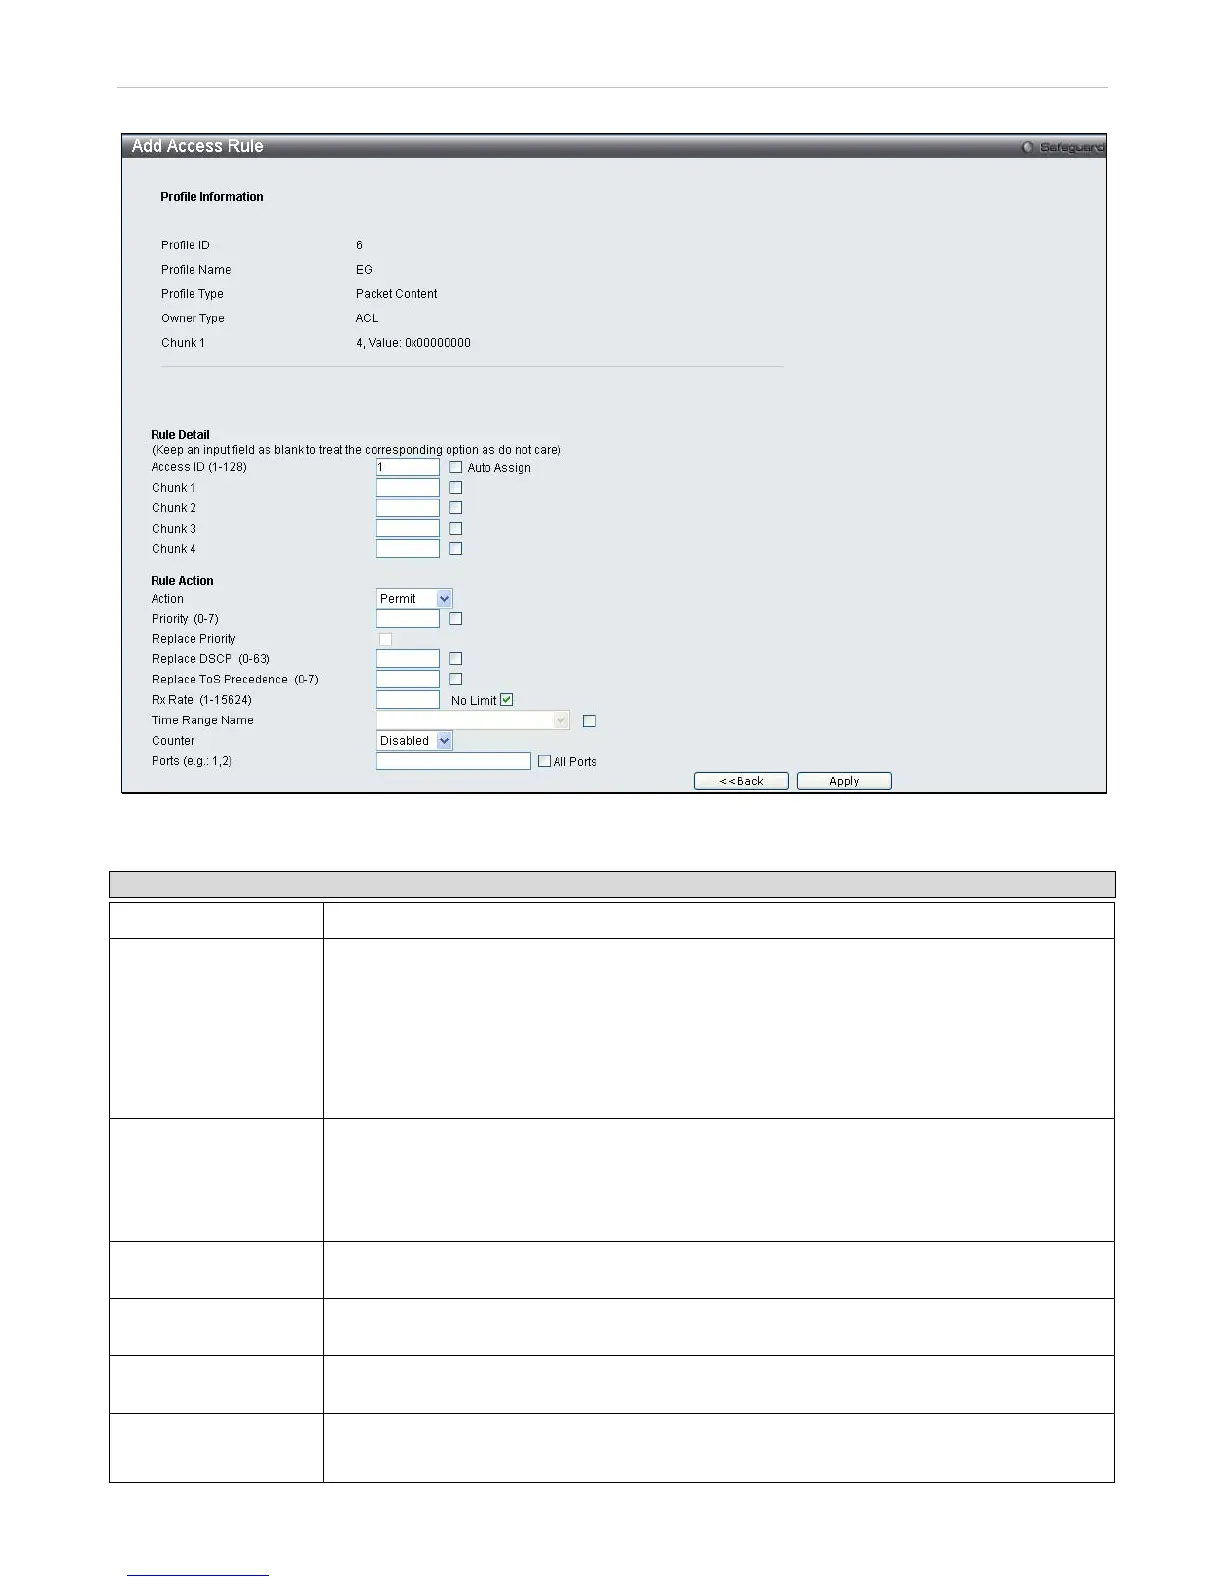Click the <<Back button
Viewport: 1224px width, 1584px height.
[741, 781]
